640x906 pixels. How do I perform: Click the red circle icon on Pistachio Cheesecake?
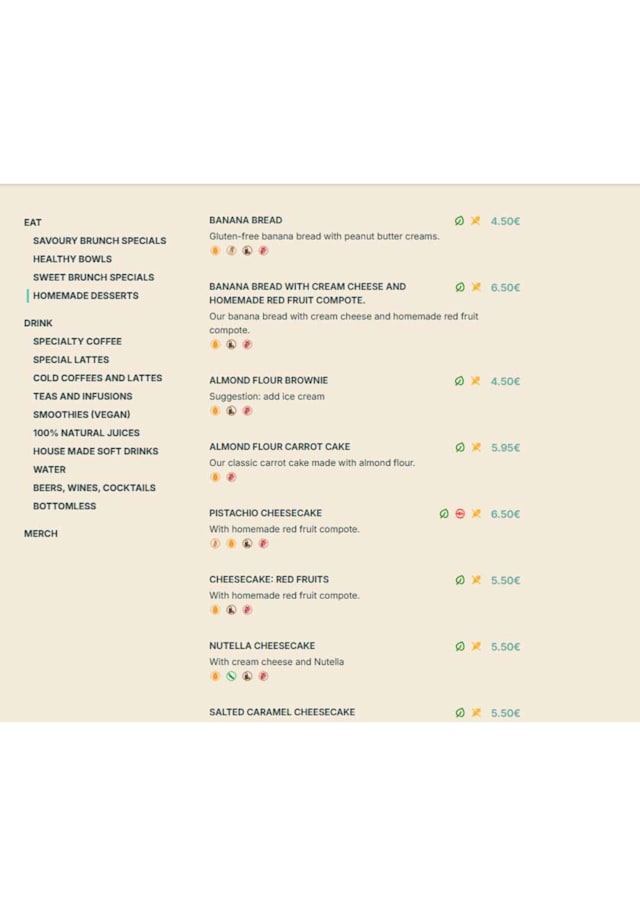click(460, 514)
